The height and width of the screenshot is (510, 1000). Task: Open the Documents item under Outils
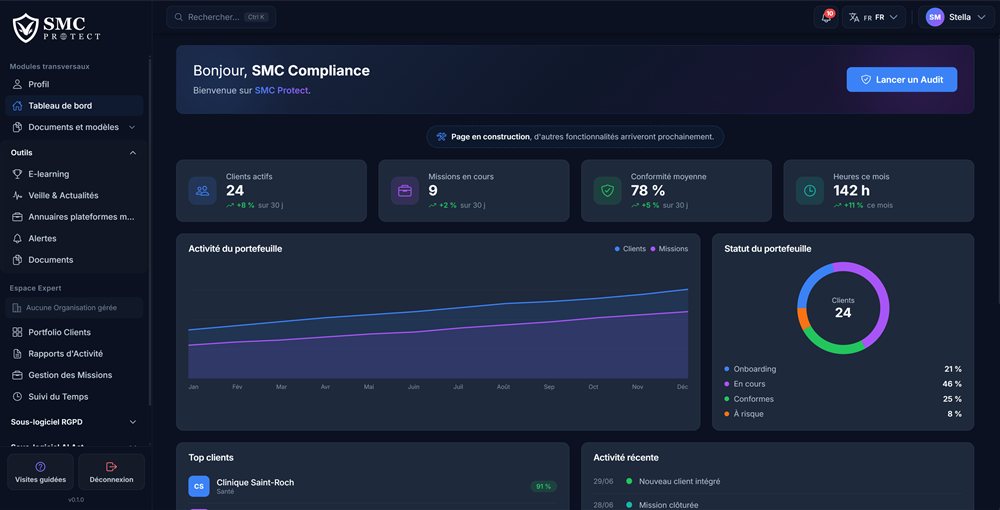74,260
